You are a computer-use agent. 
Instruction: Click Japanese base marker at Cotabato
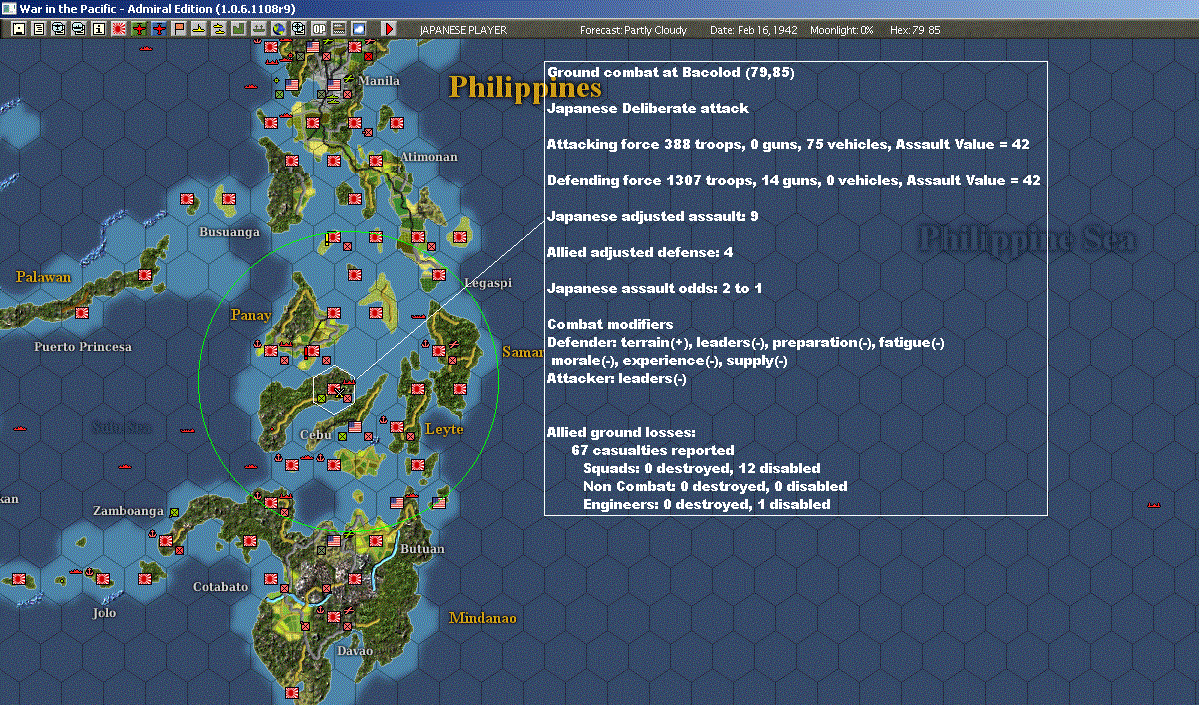[x=271, y=580]
